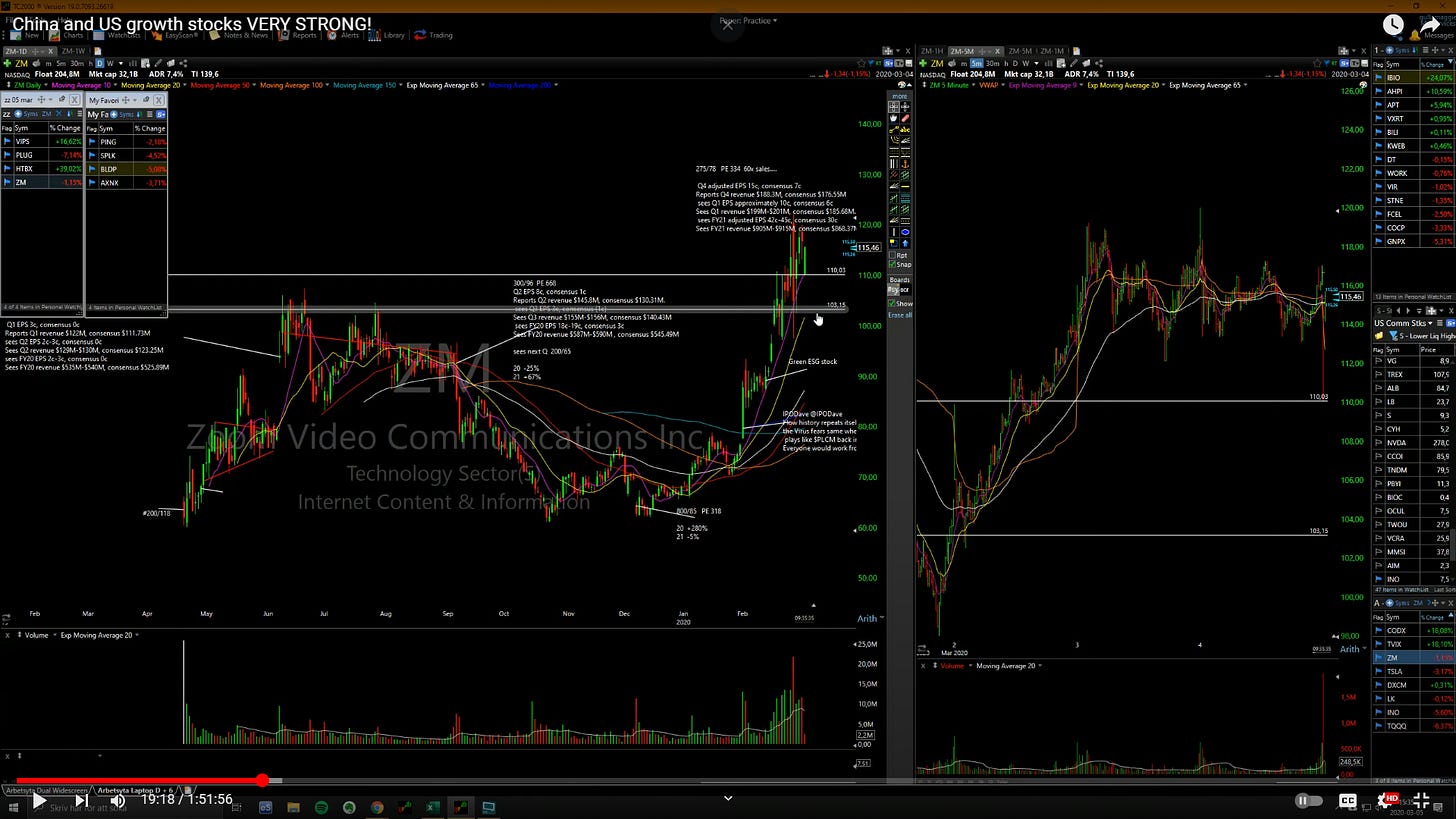Sort left watchlist by % Change header

coord(66,128)
